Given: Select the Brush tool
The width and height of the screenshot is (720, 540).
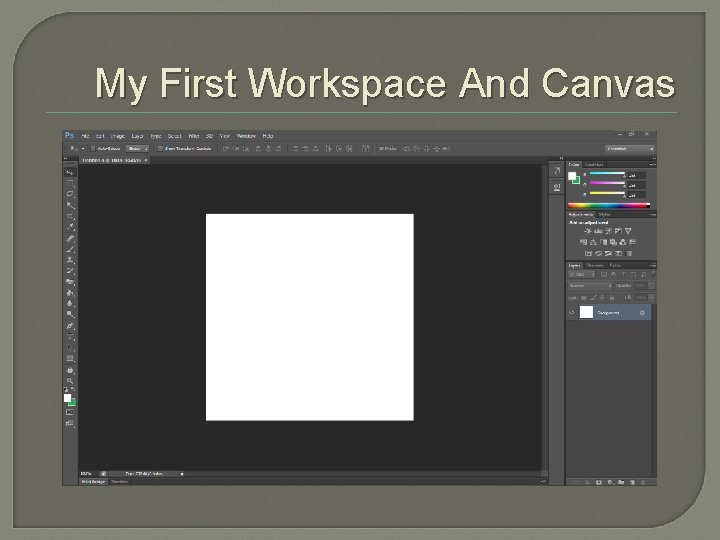Looking at the screenshot, I should (x=70, y=249).
